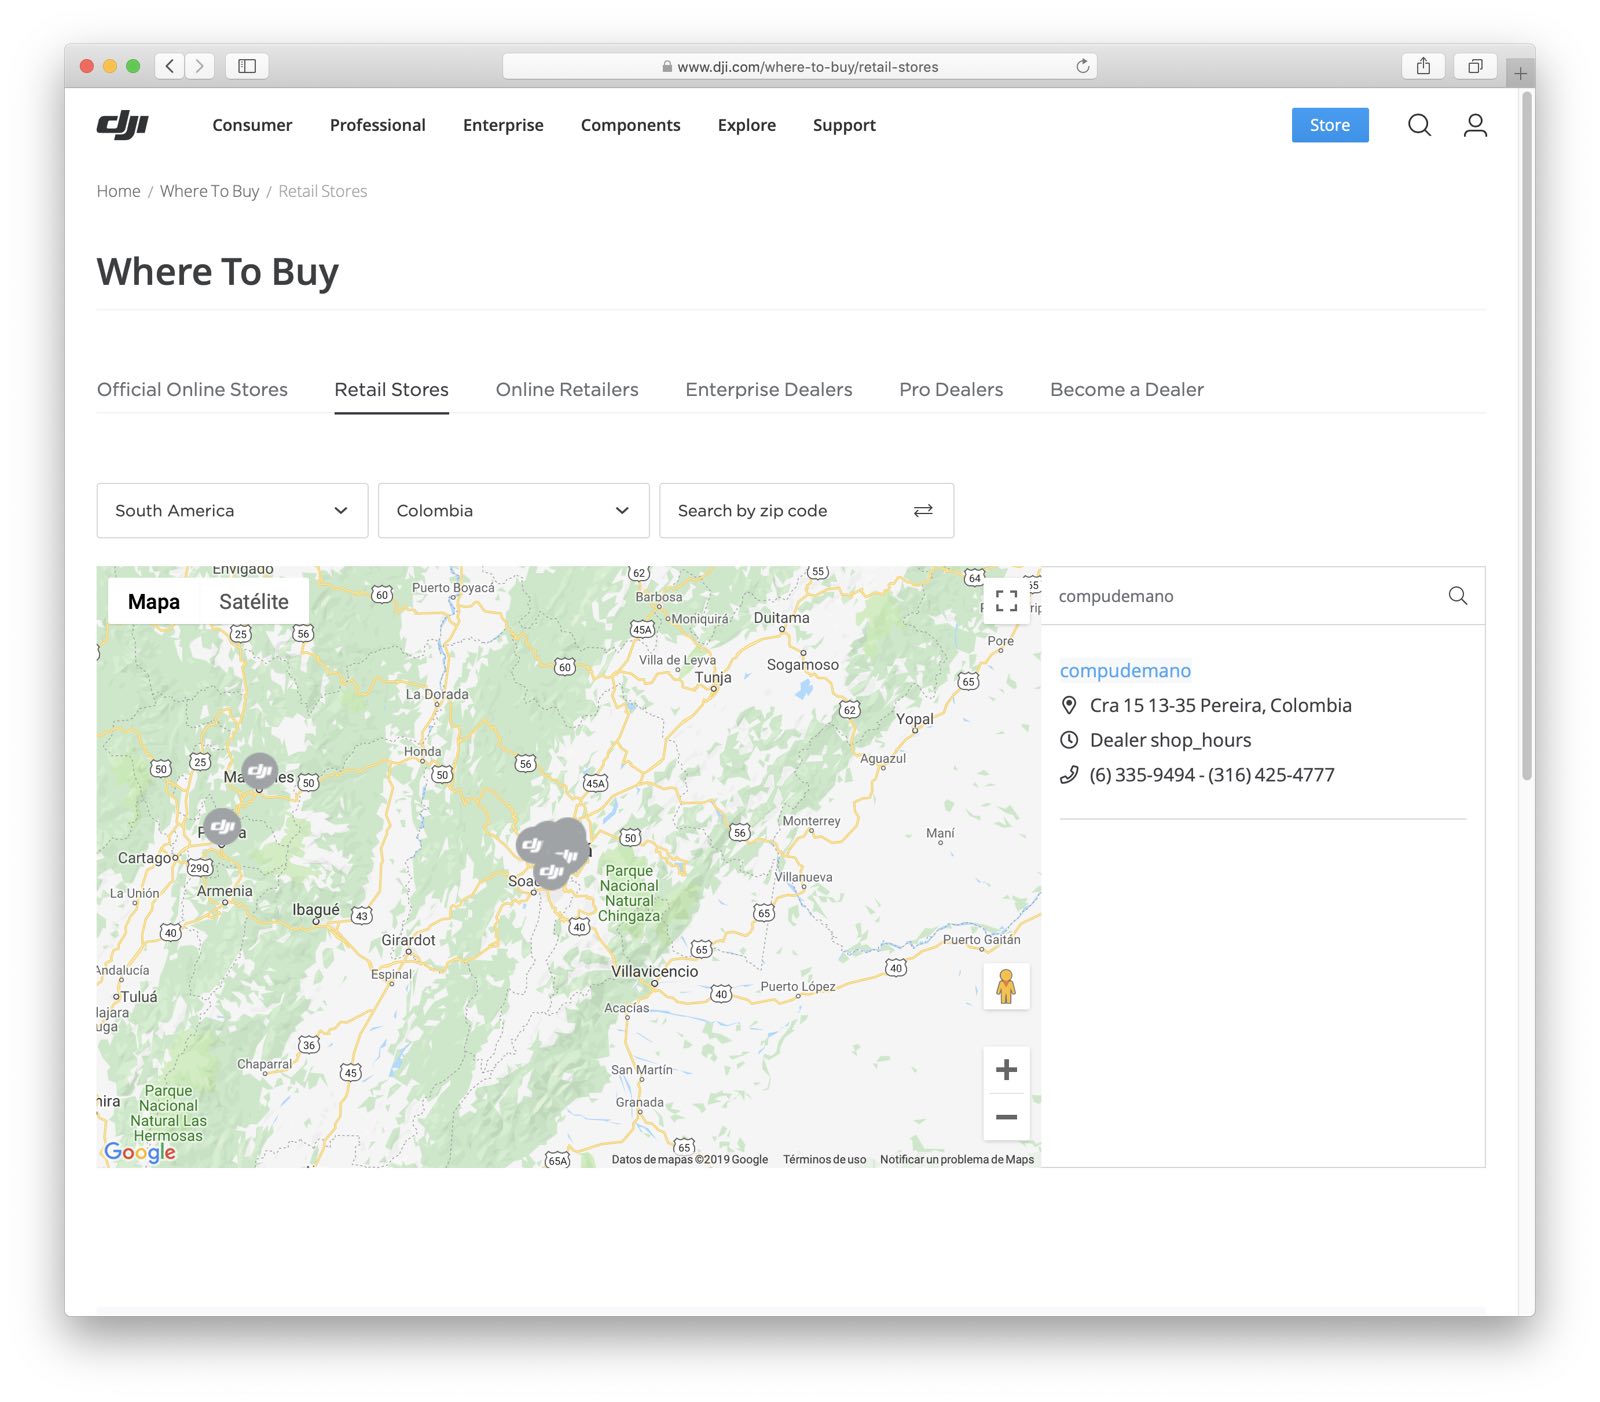Select DJI marker near Pereira
This screenshot has height=1402, width=1600.
click(222, 826)
